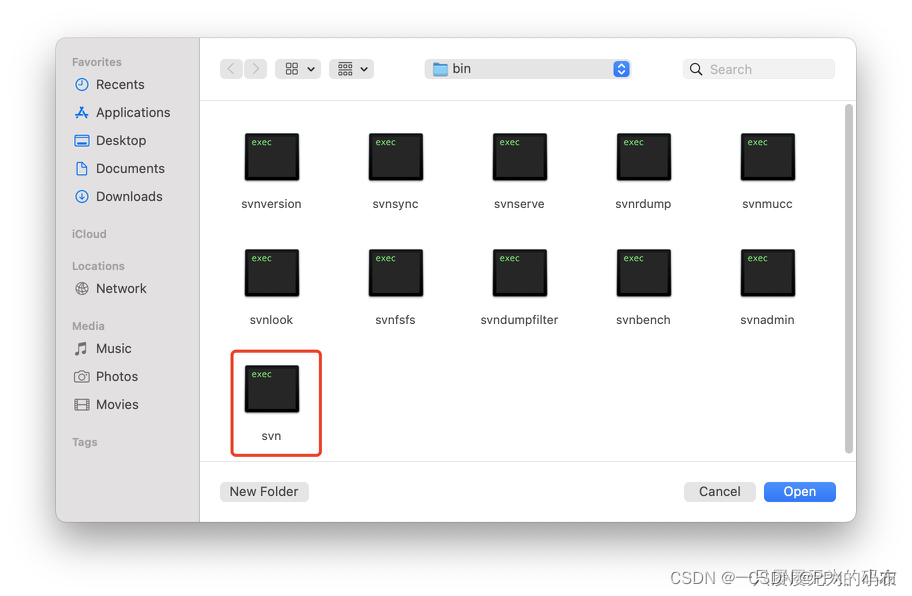
Task: Click the svnbench file name label
Action: [643, 320]
